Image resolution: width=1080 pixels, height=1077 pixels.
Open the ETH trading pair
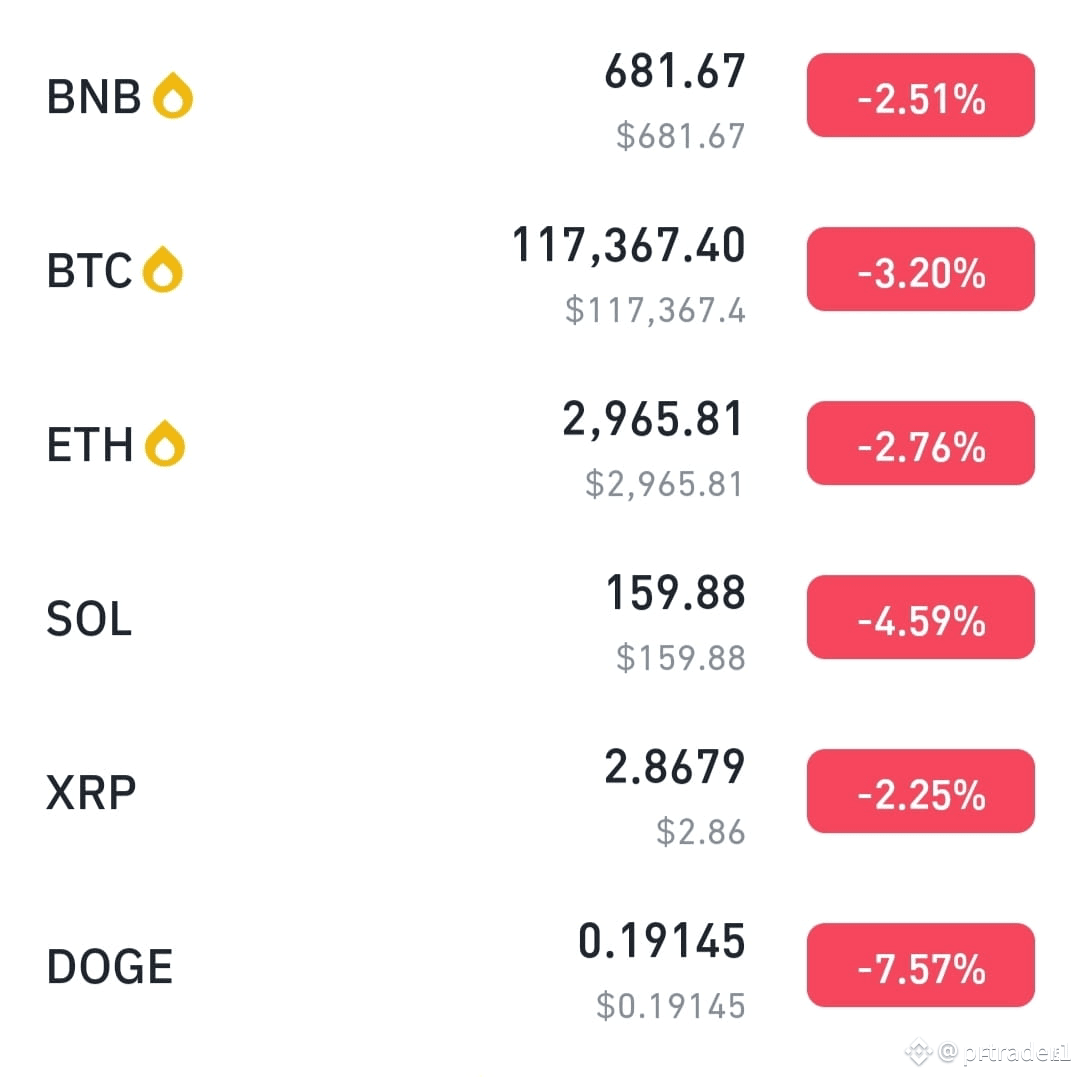coord(90,444)
